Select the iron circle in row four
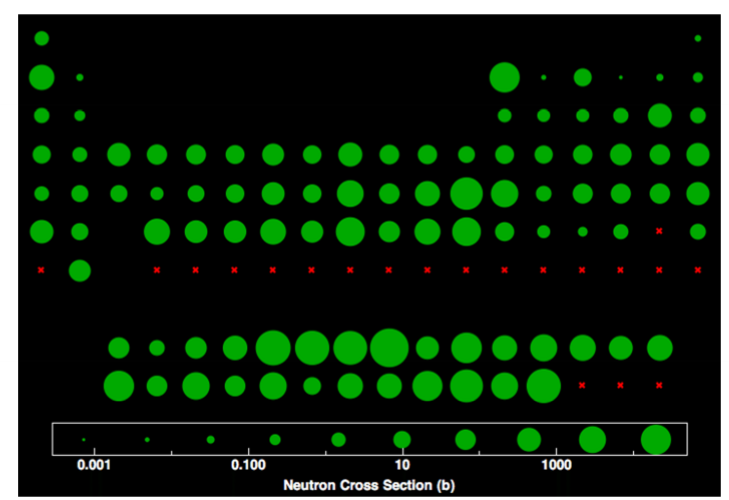The height and width of the screenshot is (500, 729). tap(312, 154)
